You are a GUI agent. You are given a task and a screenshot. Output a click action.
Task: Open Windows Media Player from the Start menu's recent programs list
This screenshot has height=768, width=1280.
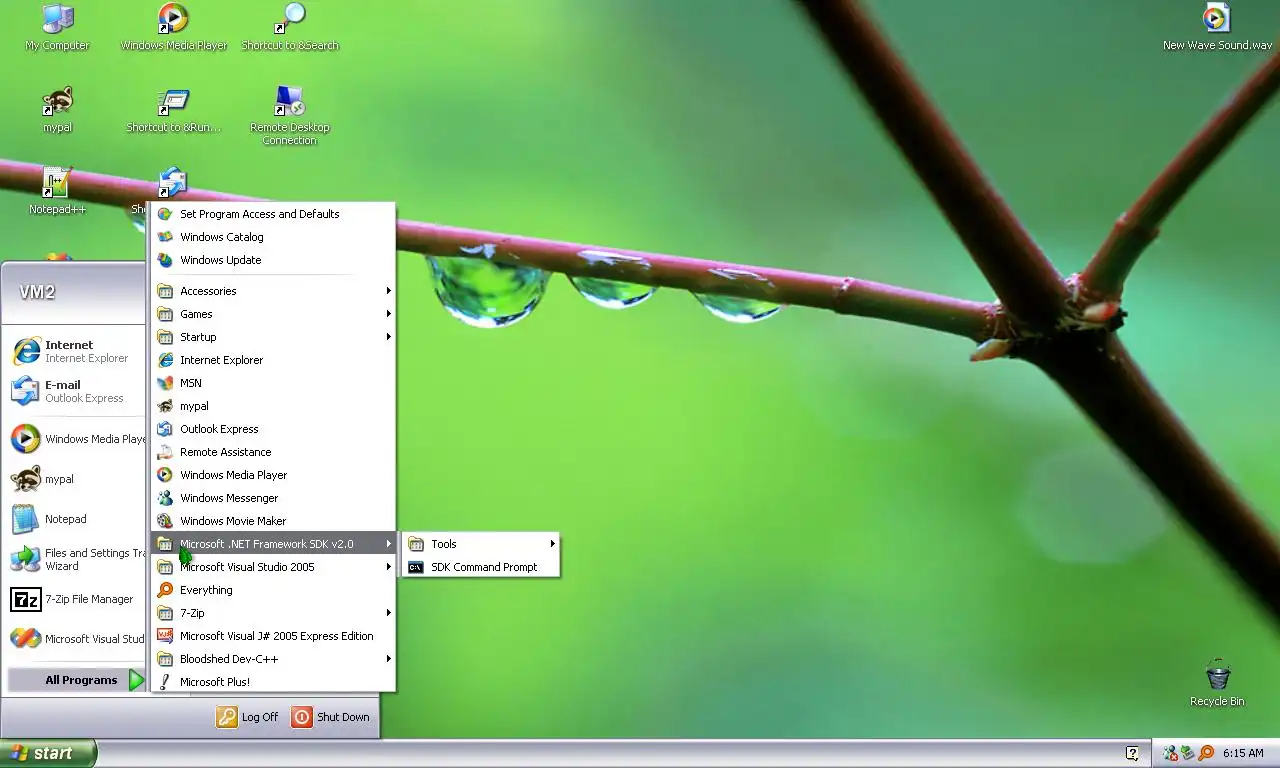76,439
